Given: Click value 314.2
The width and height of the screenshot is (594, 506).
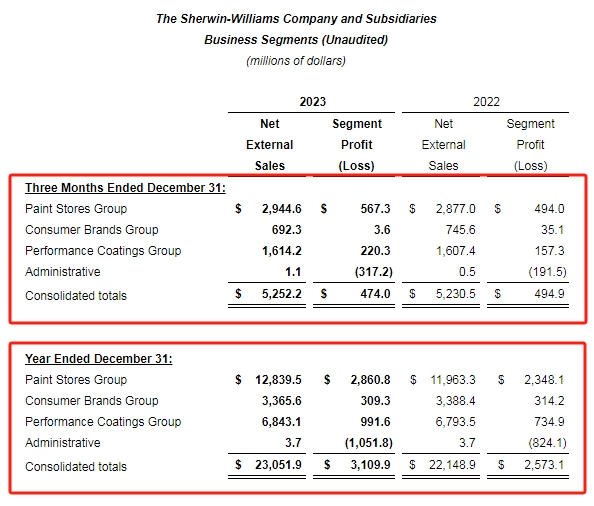Looking at the screenshot, I should pos(549,401).
